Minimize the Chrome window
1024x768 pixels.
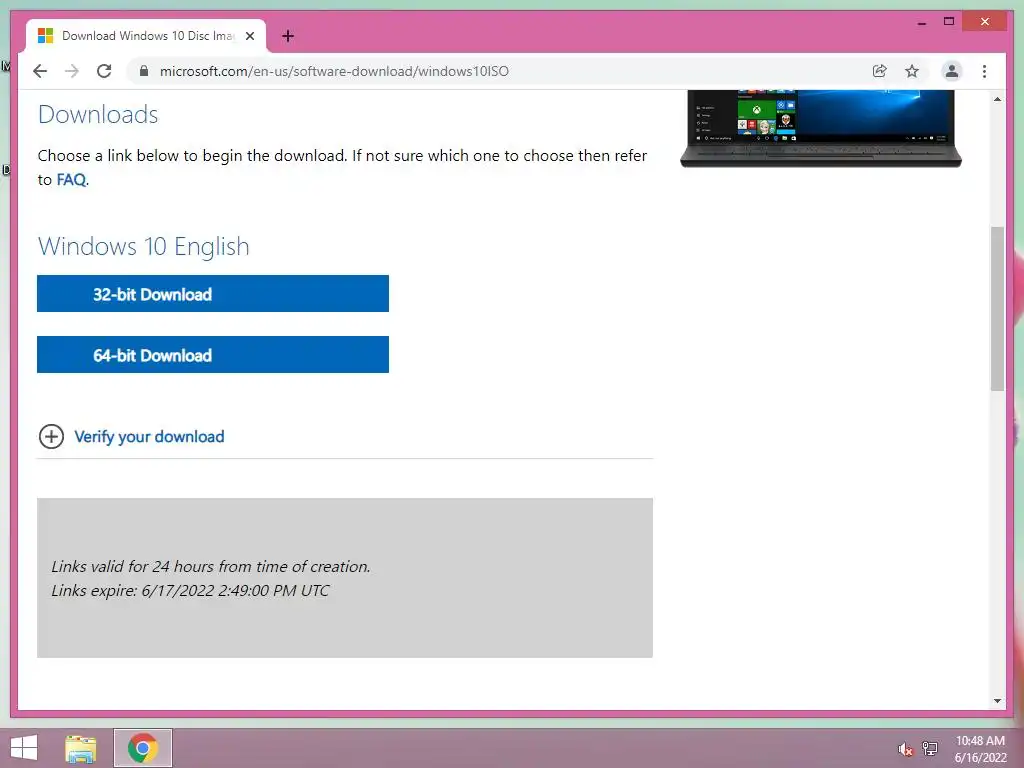click(x=921, y=22)
